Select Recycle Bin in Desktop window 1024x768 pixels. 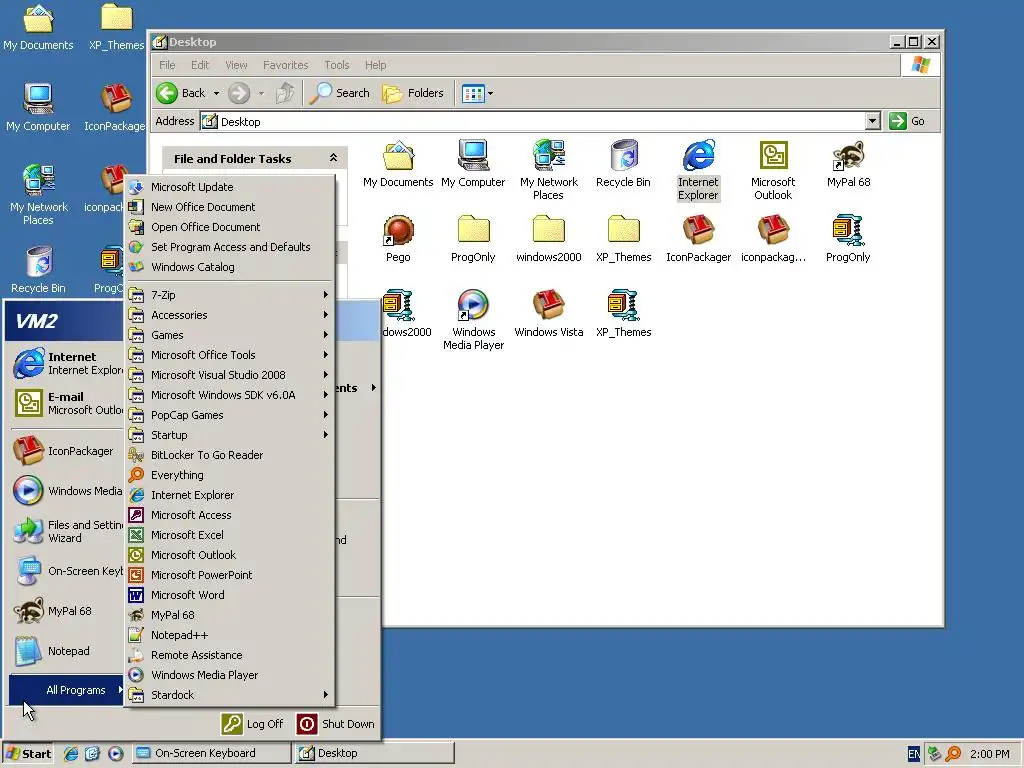click(x=624, y=164)
